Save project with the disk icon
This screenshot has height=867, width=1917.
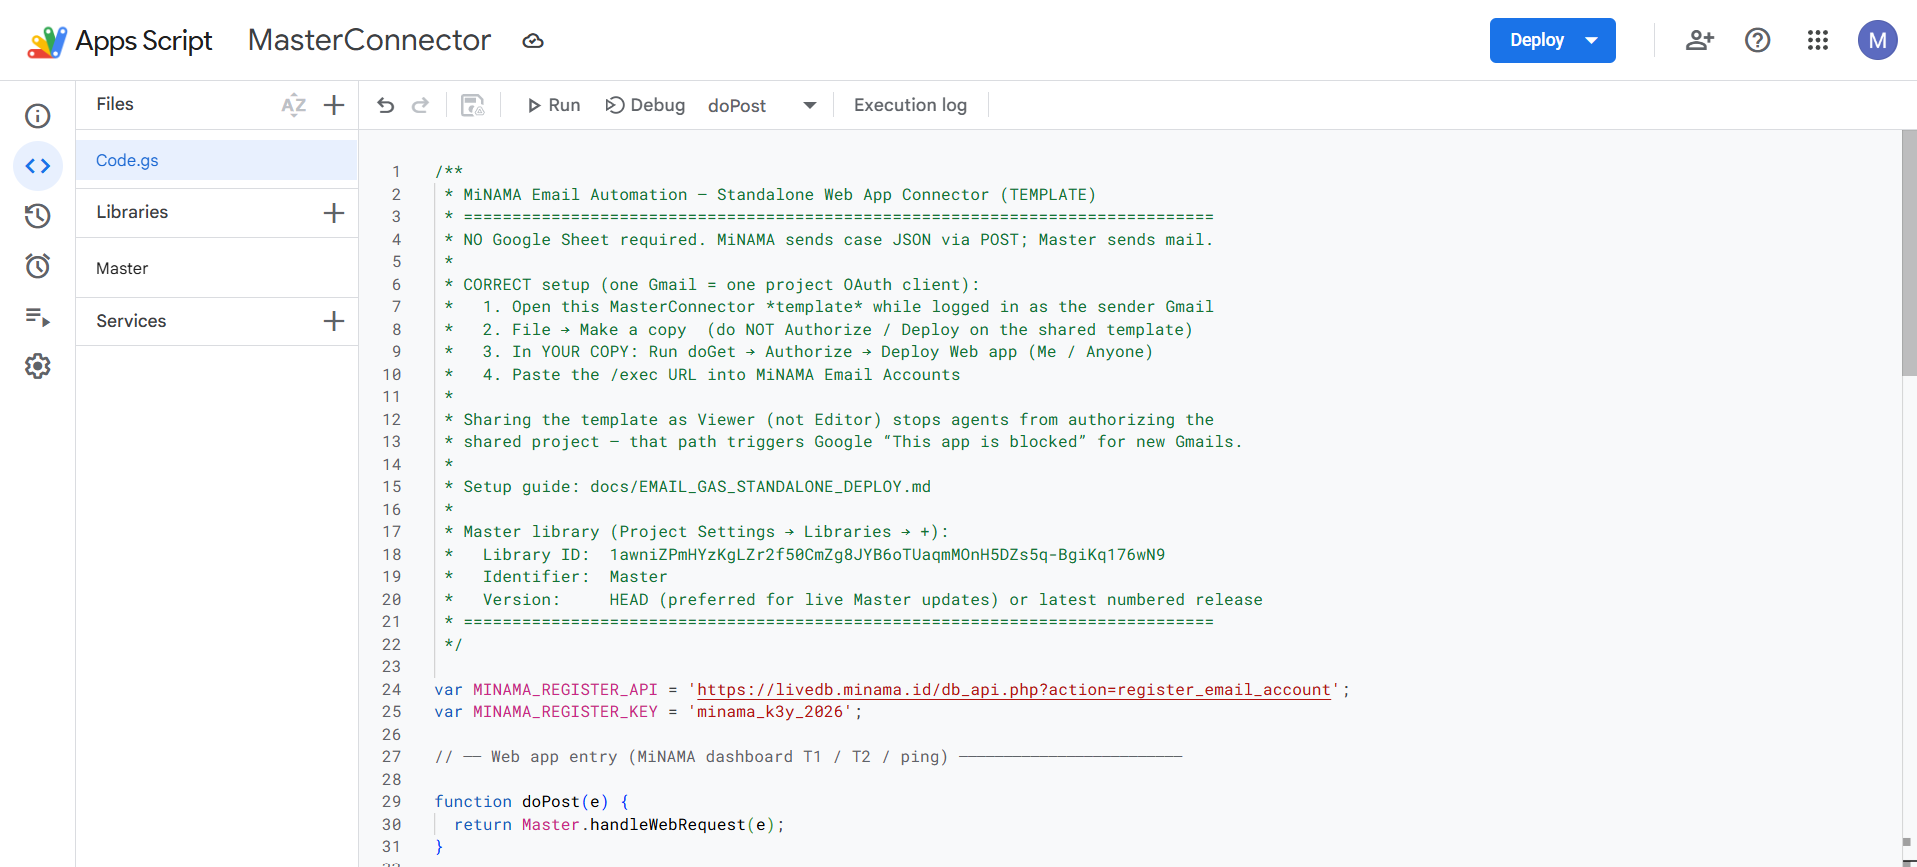click(x=472, y=105)
